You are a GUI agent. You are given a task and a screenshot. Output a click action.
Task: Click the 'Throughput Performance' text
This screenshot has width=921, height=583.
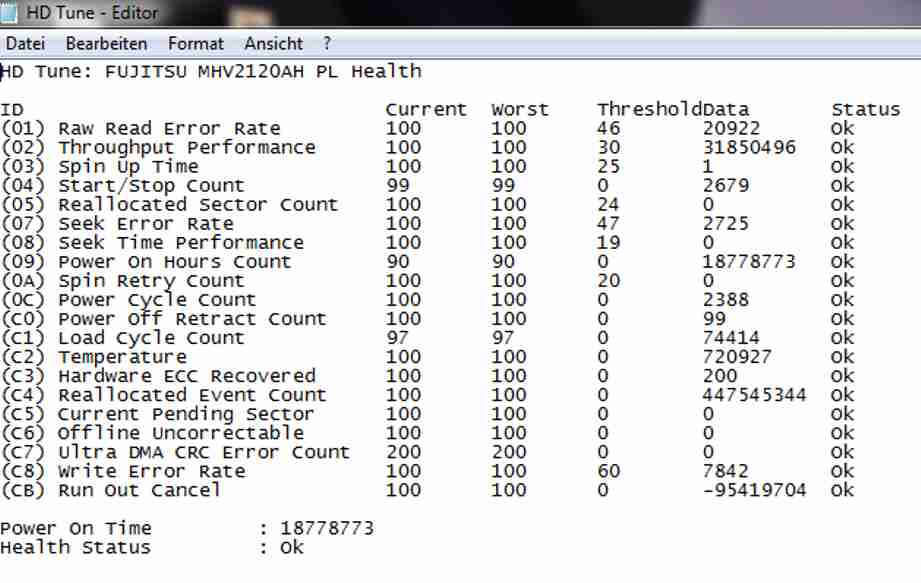point(187,147)
